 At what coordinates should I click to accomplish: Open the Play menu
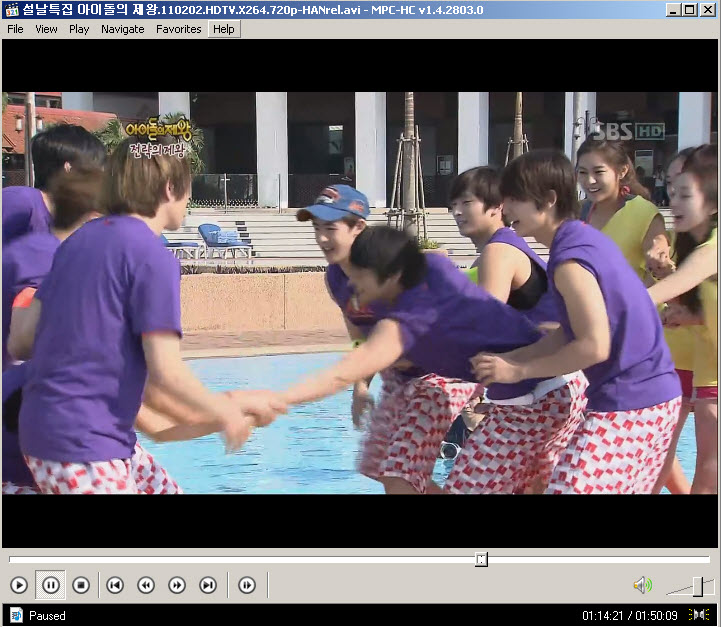click(79, 29)
